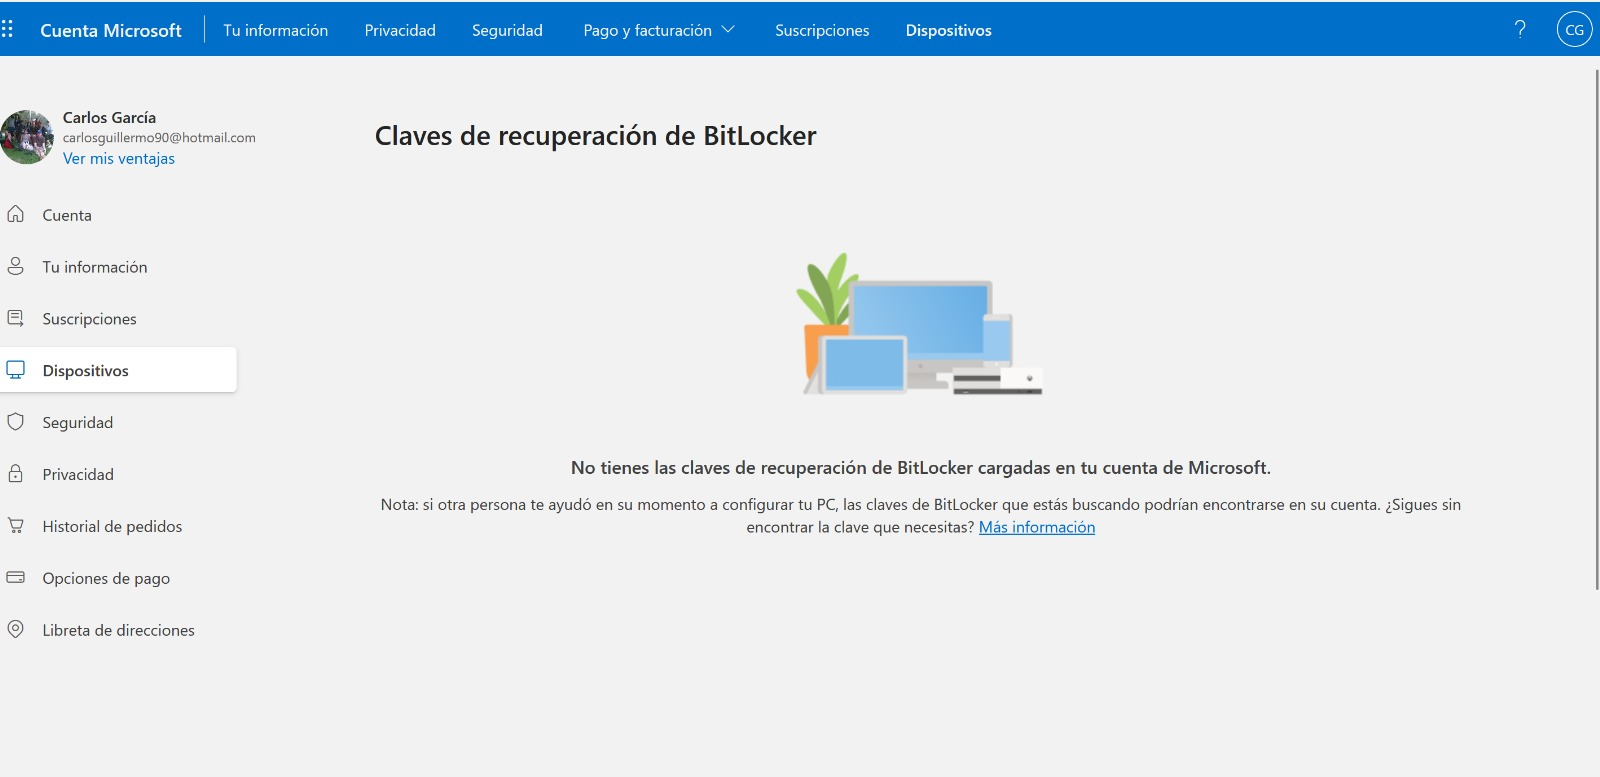
Task: Open Suscripciones in top navigation
Action: (822, 30)
